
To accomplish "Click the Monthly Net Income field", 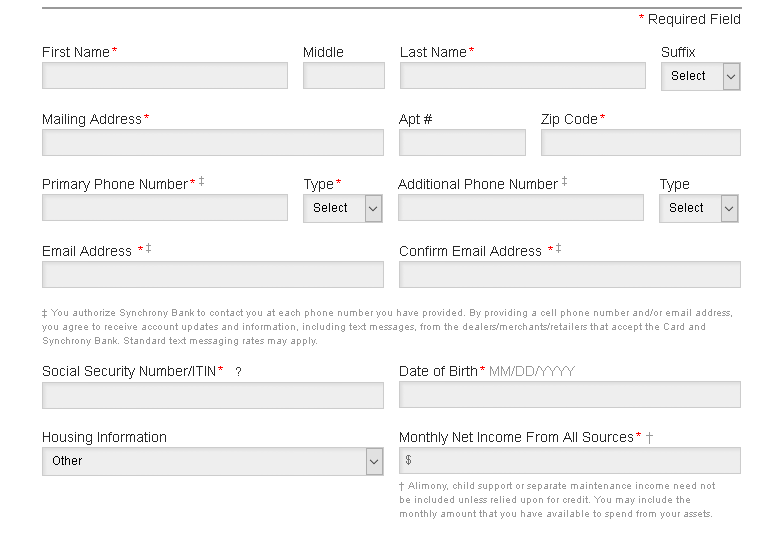I will coord(570,461).
